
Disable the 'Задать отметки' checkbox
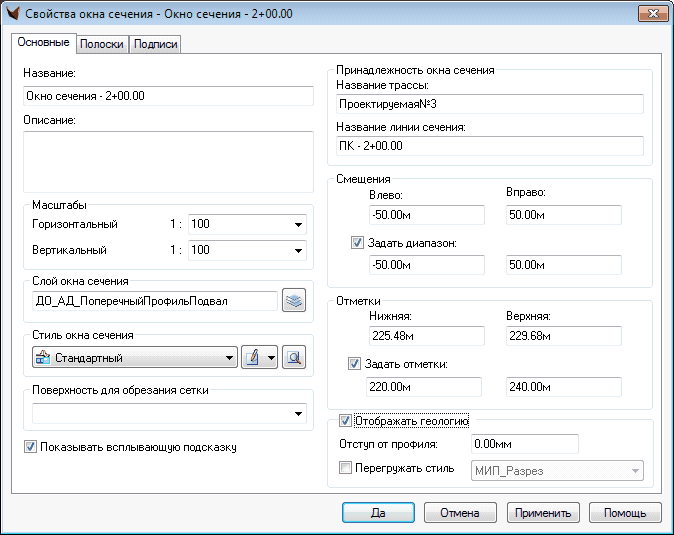354,364
